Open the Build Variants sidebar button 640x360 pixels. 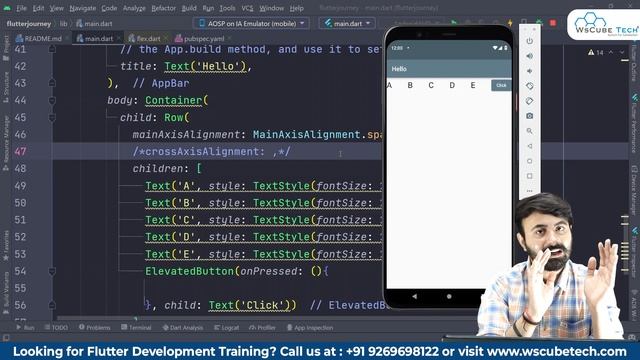(6, 293)
